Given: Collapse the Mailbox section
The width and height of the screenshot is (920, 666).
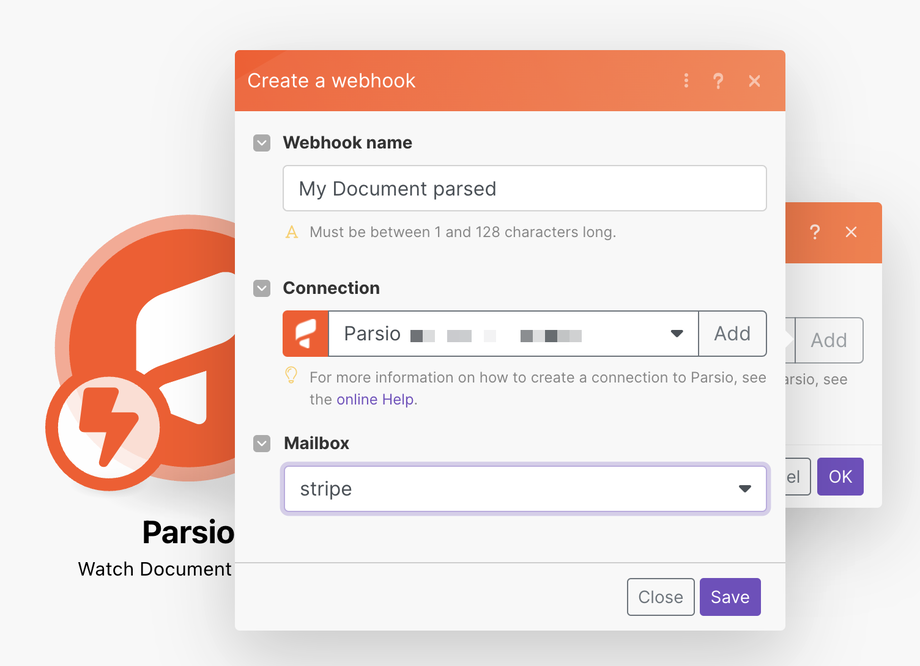Looking at the screenshot, I should pyautogui.click(x=262, y=443).
